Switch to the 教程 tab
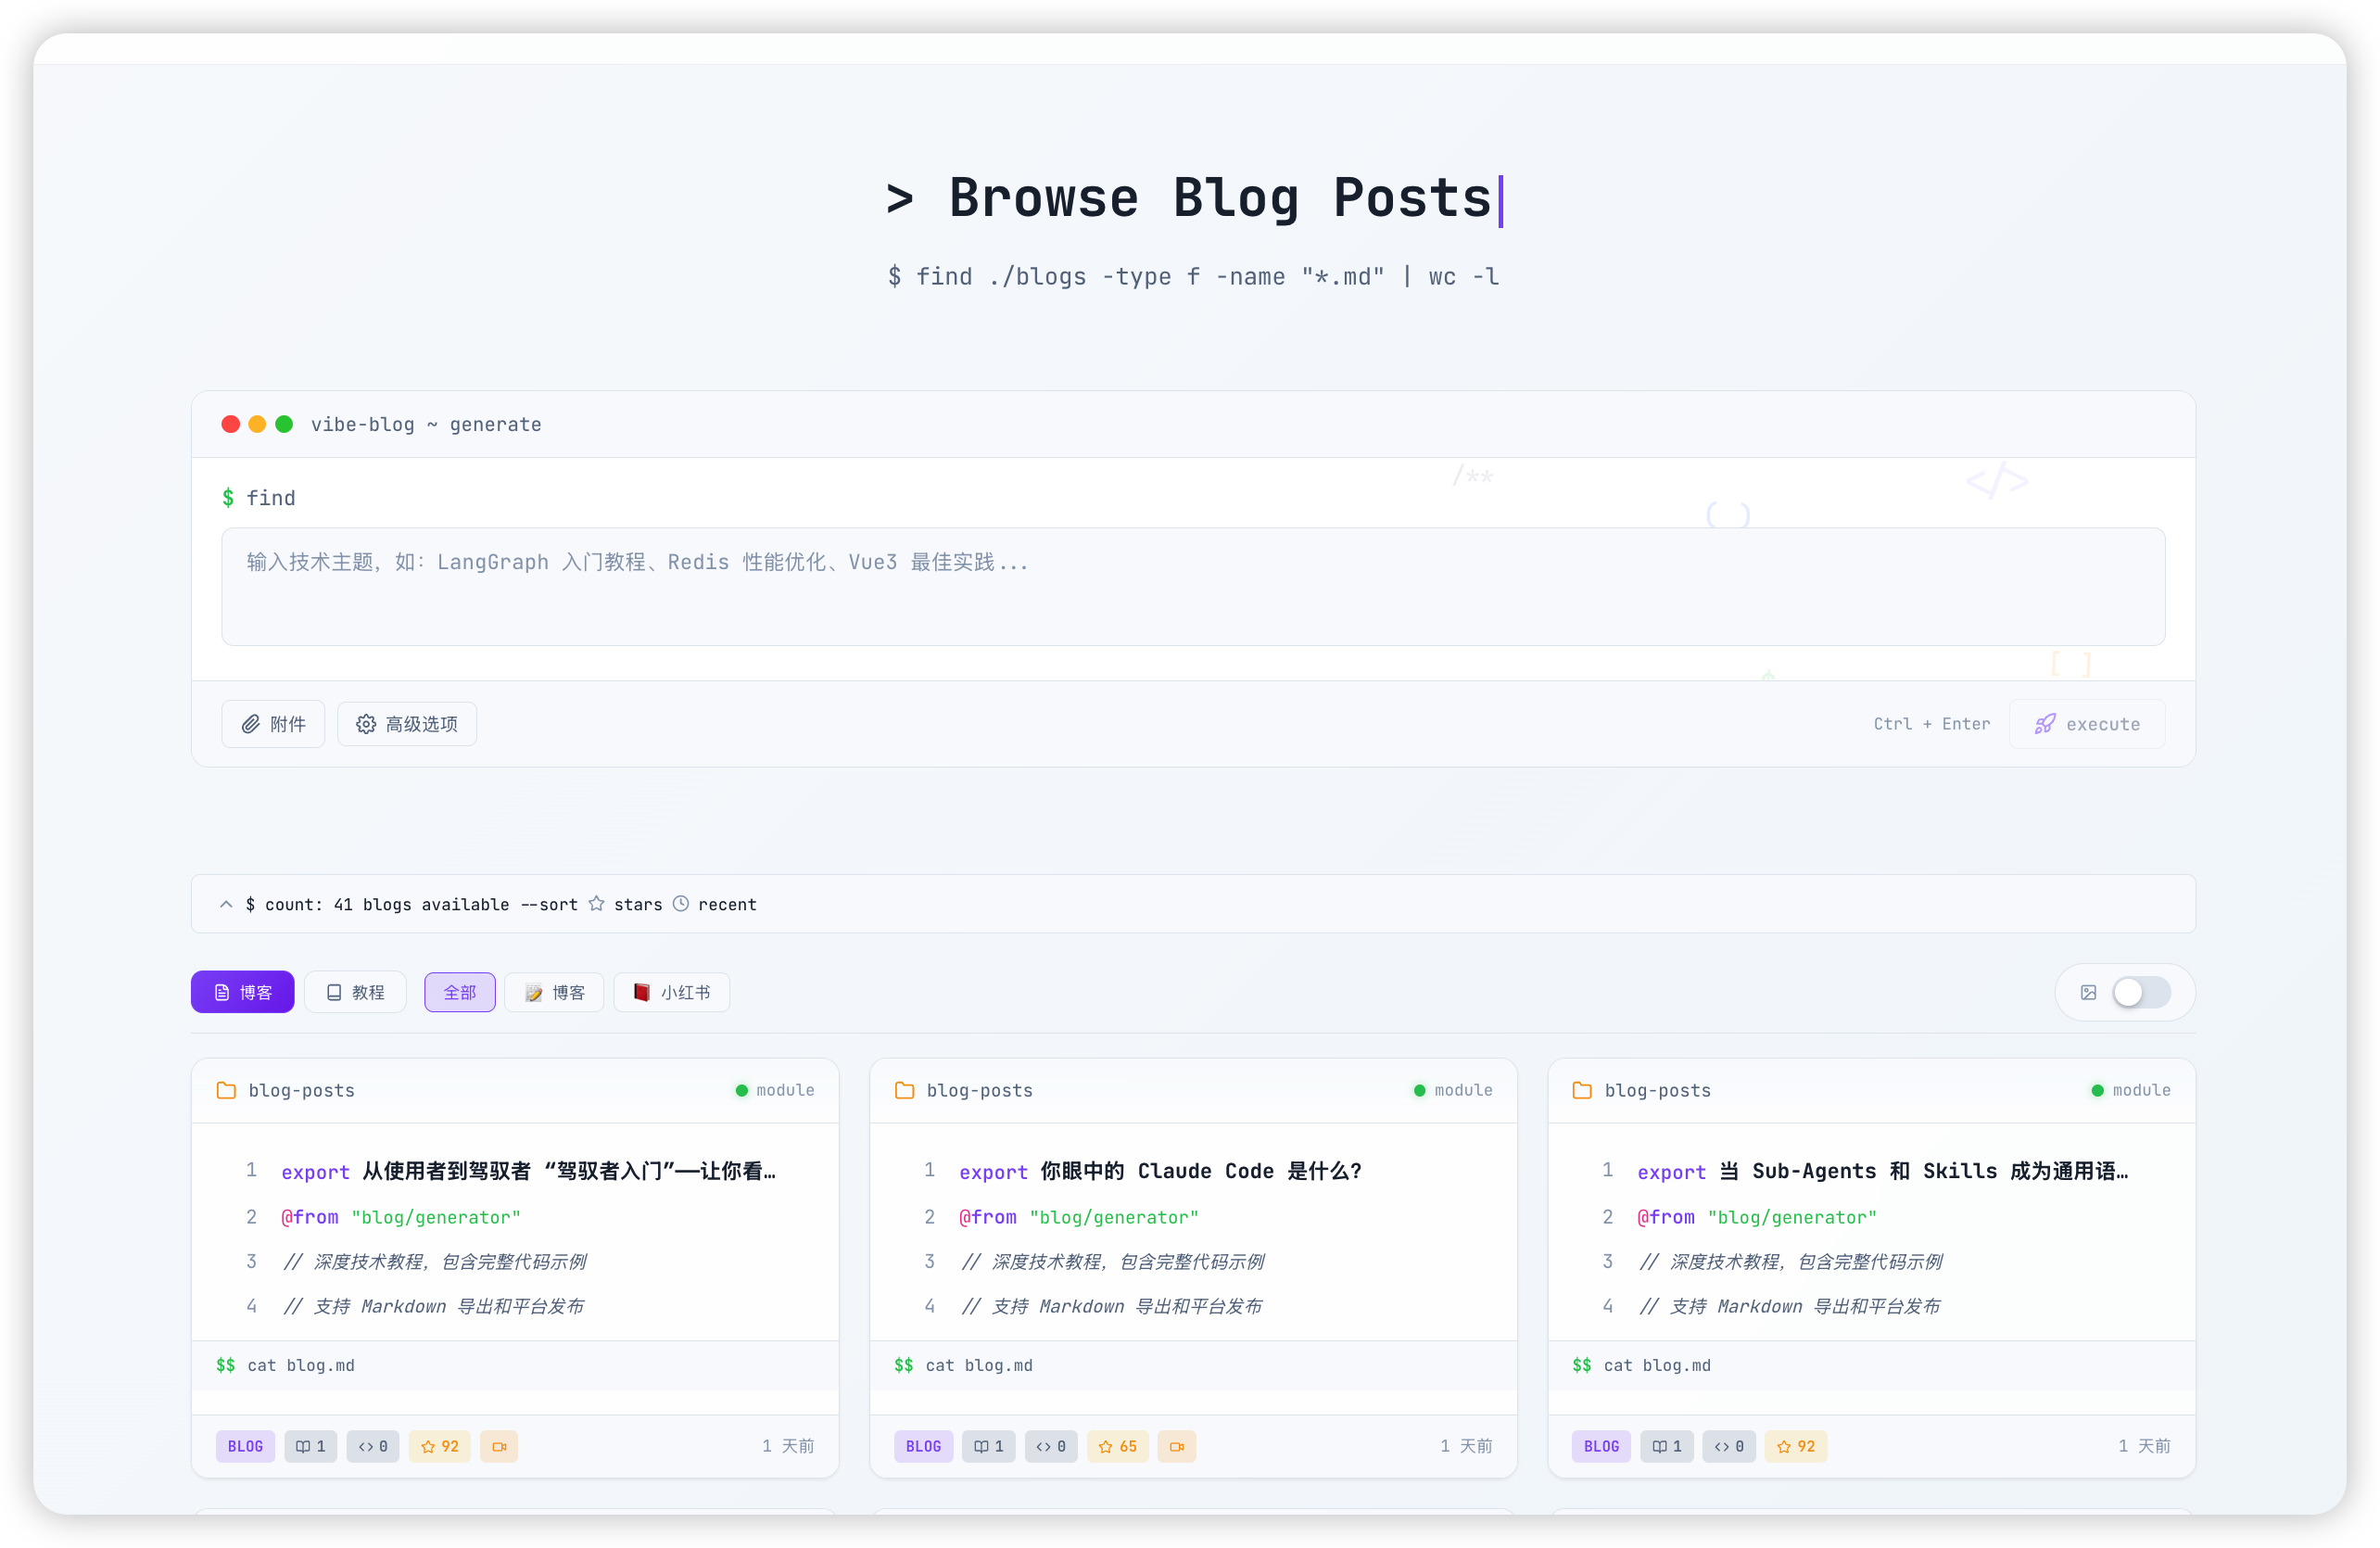Viewport: 2380px width, 1548px height. coord(355,992)
